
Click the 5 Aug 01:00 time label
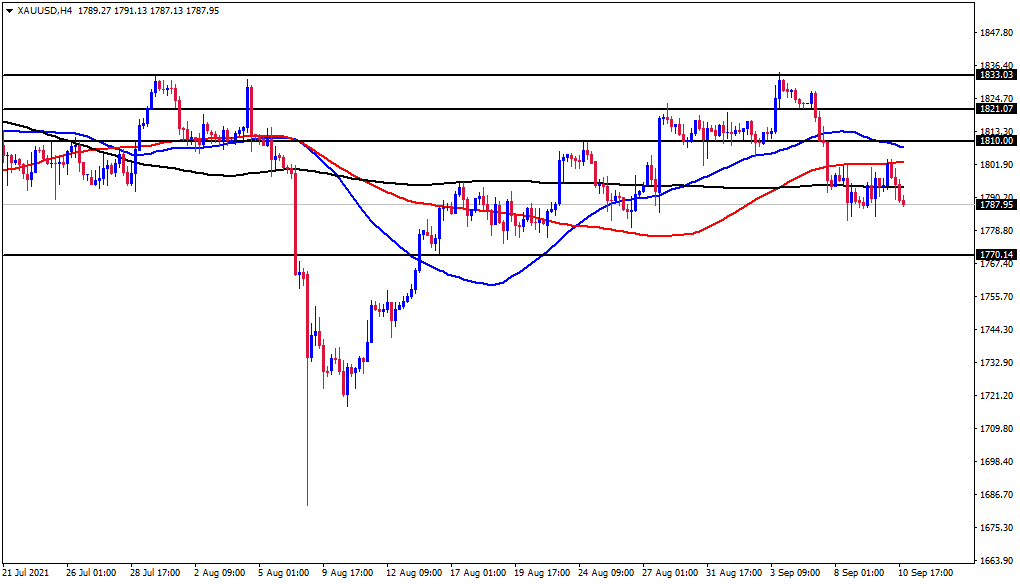[x=284, y=573]
